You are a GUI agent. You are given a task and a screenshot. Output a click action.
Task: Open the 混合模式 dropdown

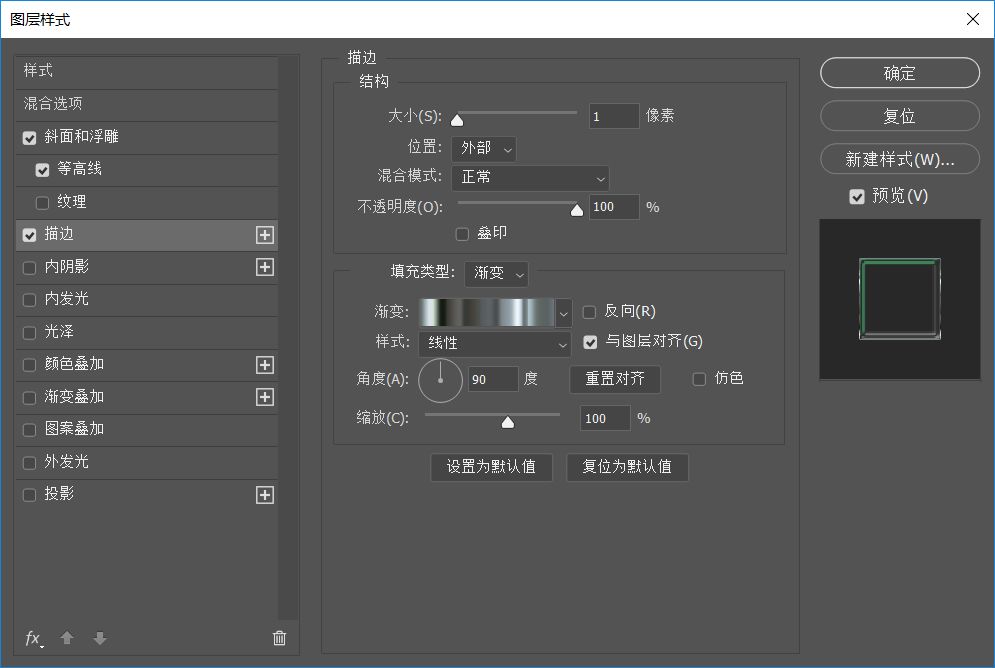pyautogui.click(x=530, y=178)
